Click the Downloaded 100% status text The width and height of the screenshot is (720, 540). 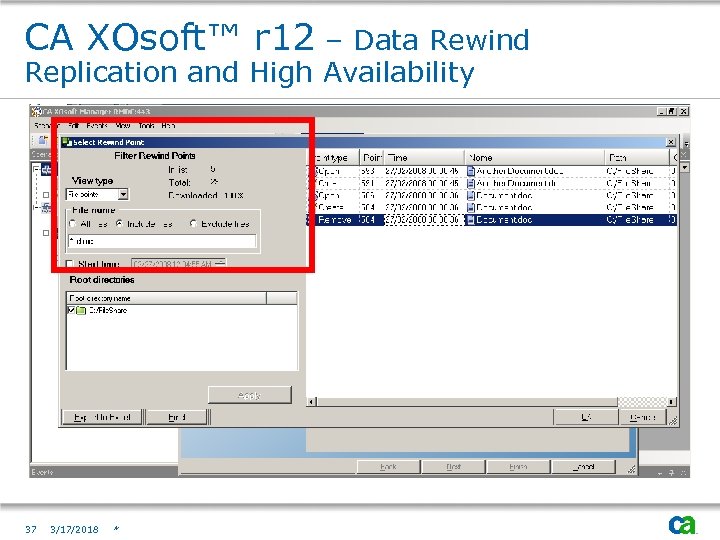206,195
